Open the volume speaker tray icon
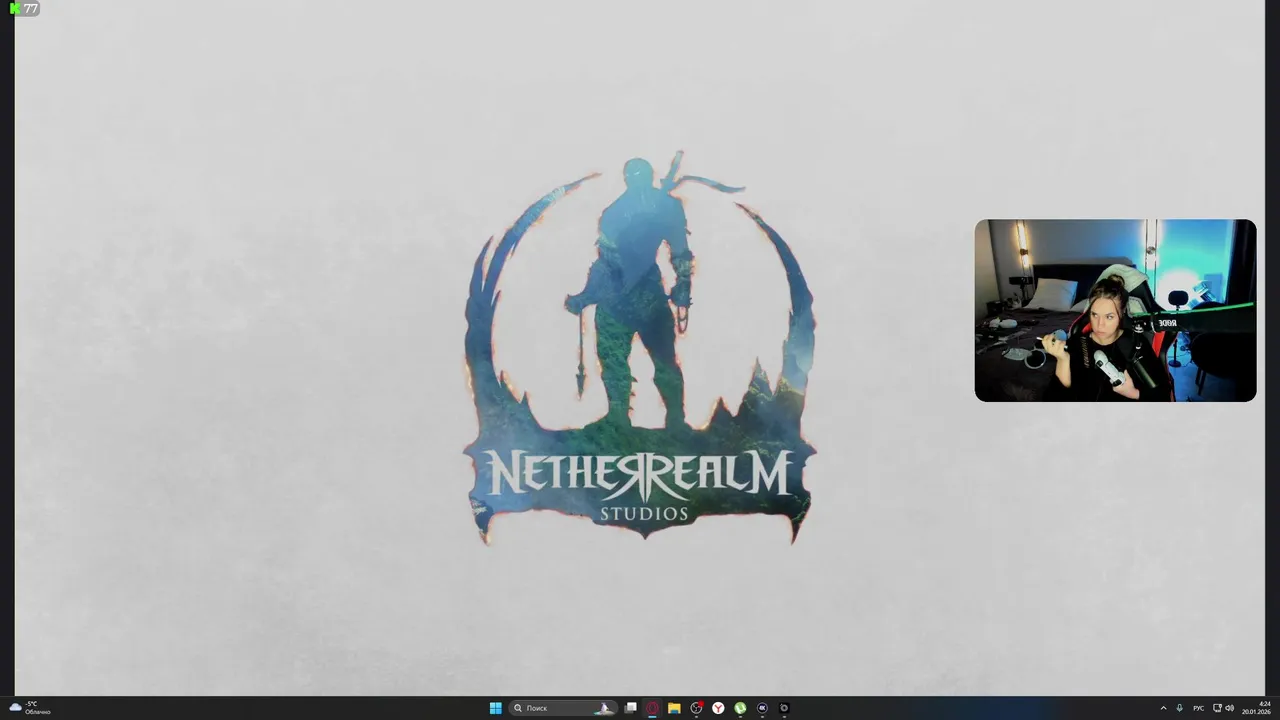Image resolution: width=1280 pixels, height=720 pixels. point(1230,708)
